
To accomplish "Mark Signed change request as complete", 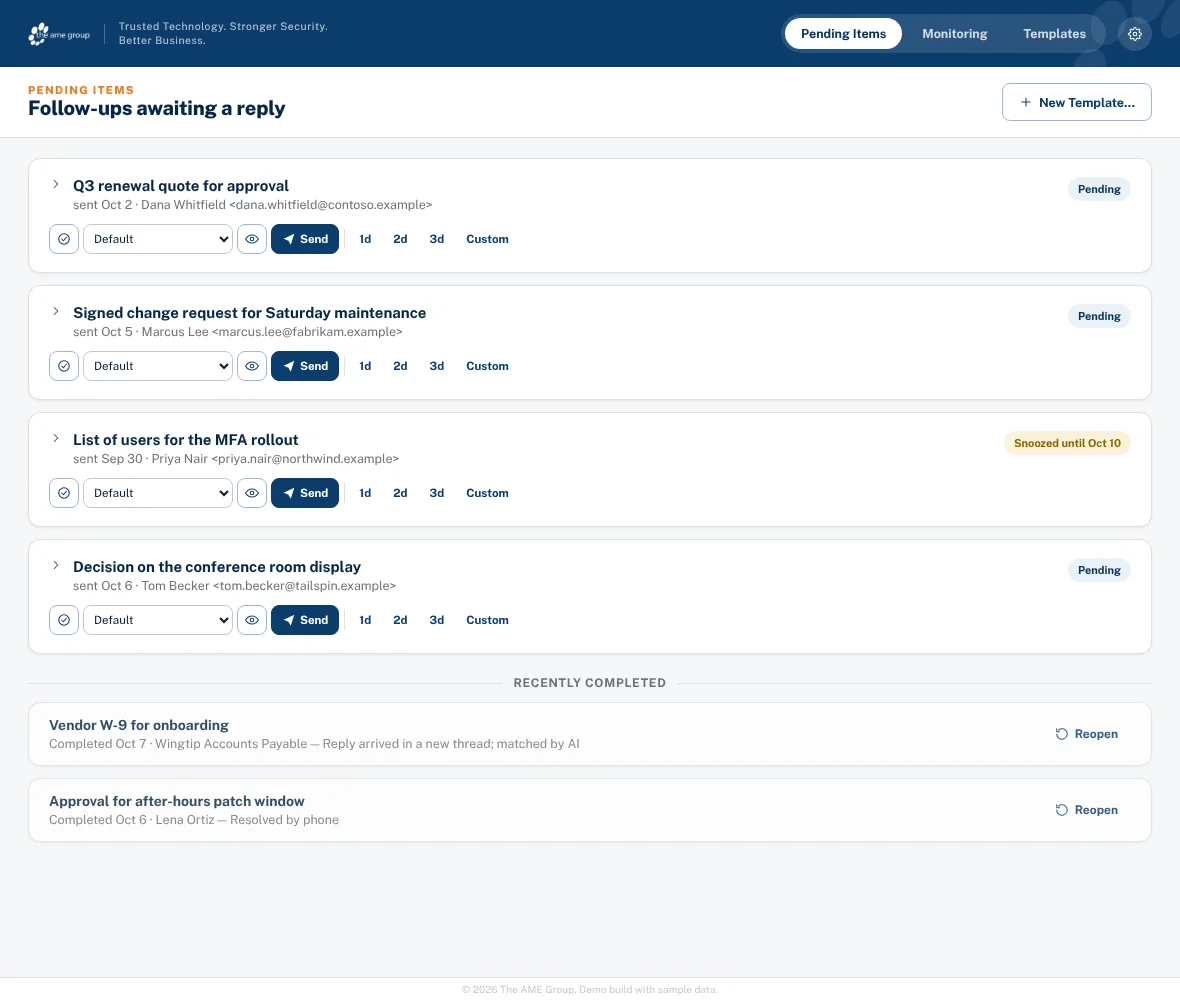I will 64,366.
